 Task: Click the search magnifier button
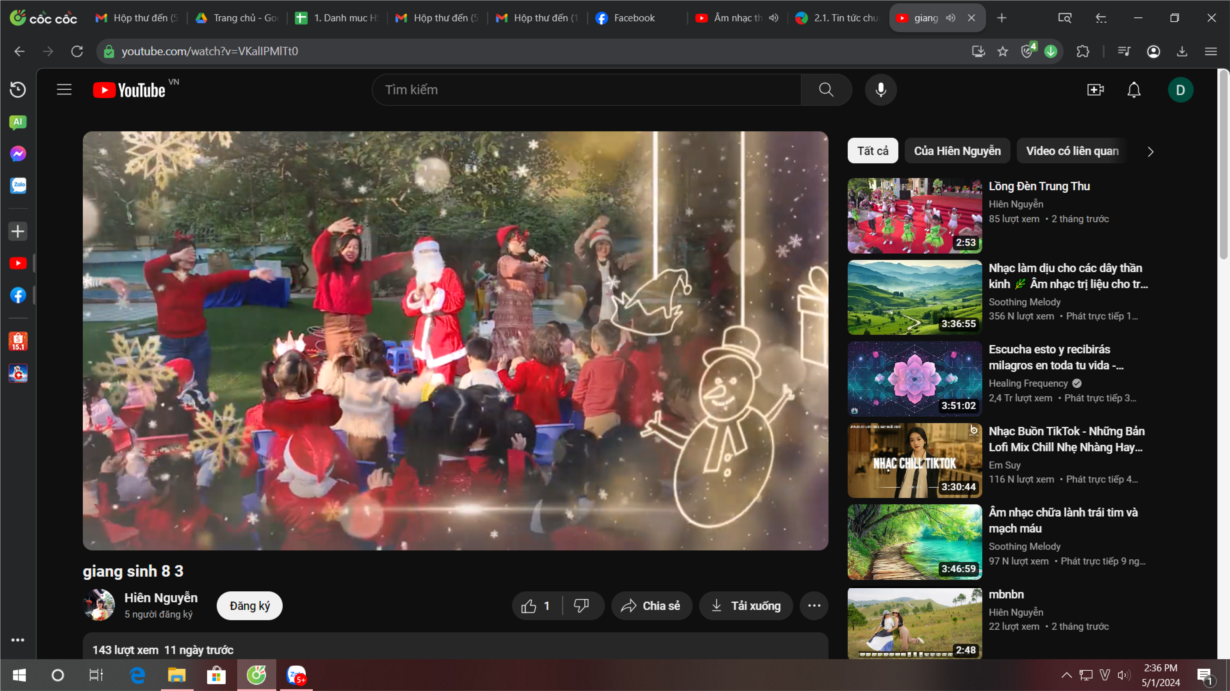point(826,90)
